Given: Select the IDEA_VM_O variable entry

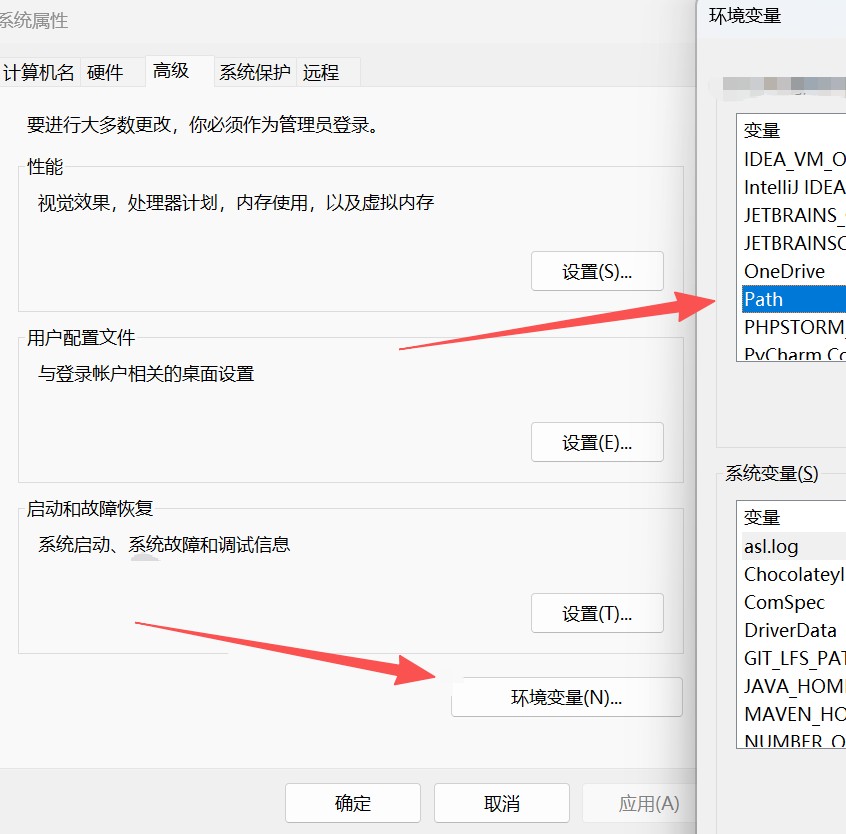Looking at the screenshot, I should pos(794,159).
